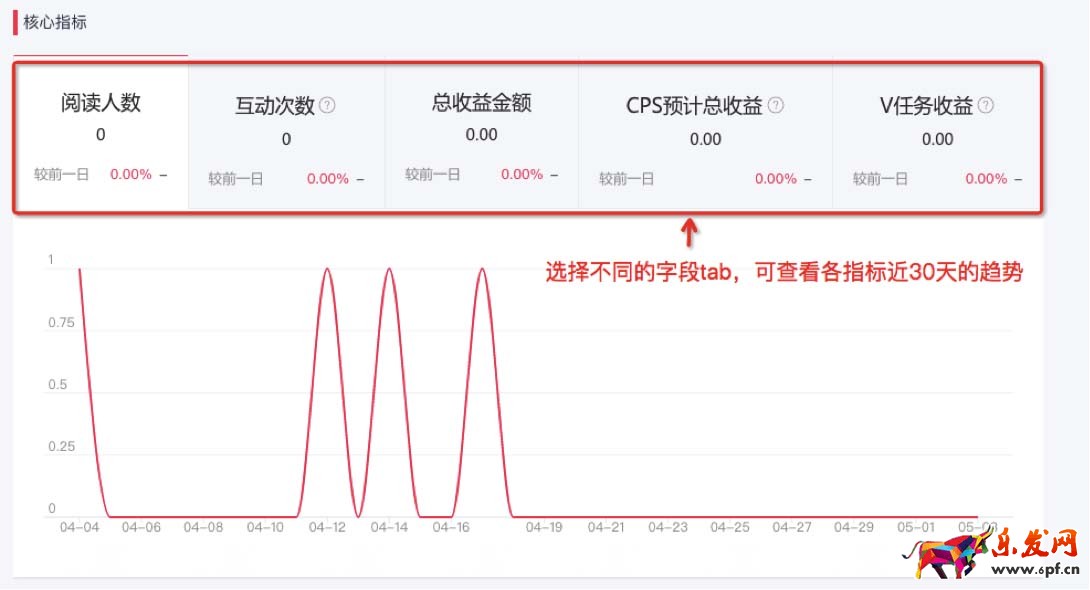The image size is (1090, 590).
Task: Select the 阅读人数 metric tab
Action: coord(101,103)
